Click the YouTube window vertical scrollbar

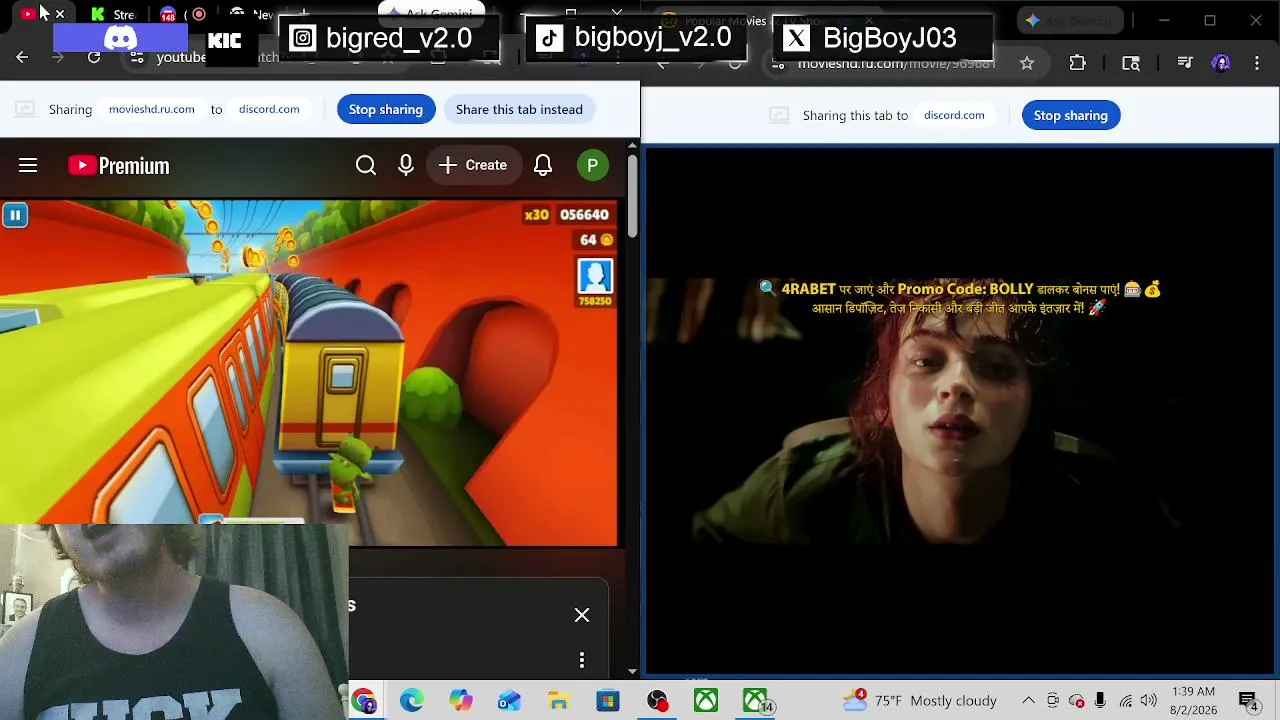[632, 195]
